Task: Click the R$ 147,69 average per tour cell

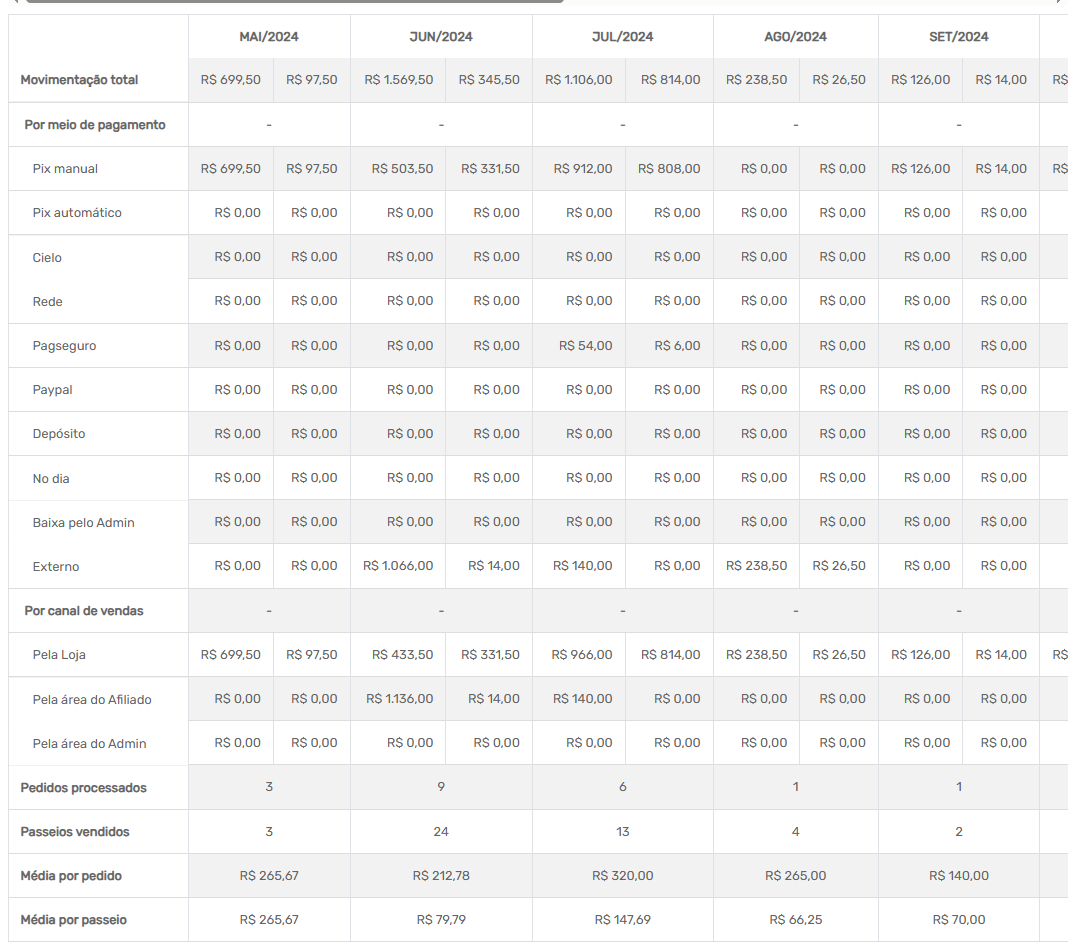Action: click(623, 919)
